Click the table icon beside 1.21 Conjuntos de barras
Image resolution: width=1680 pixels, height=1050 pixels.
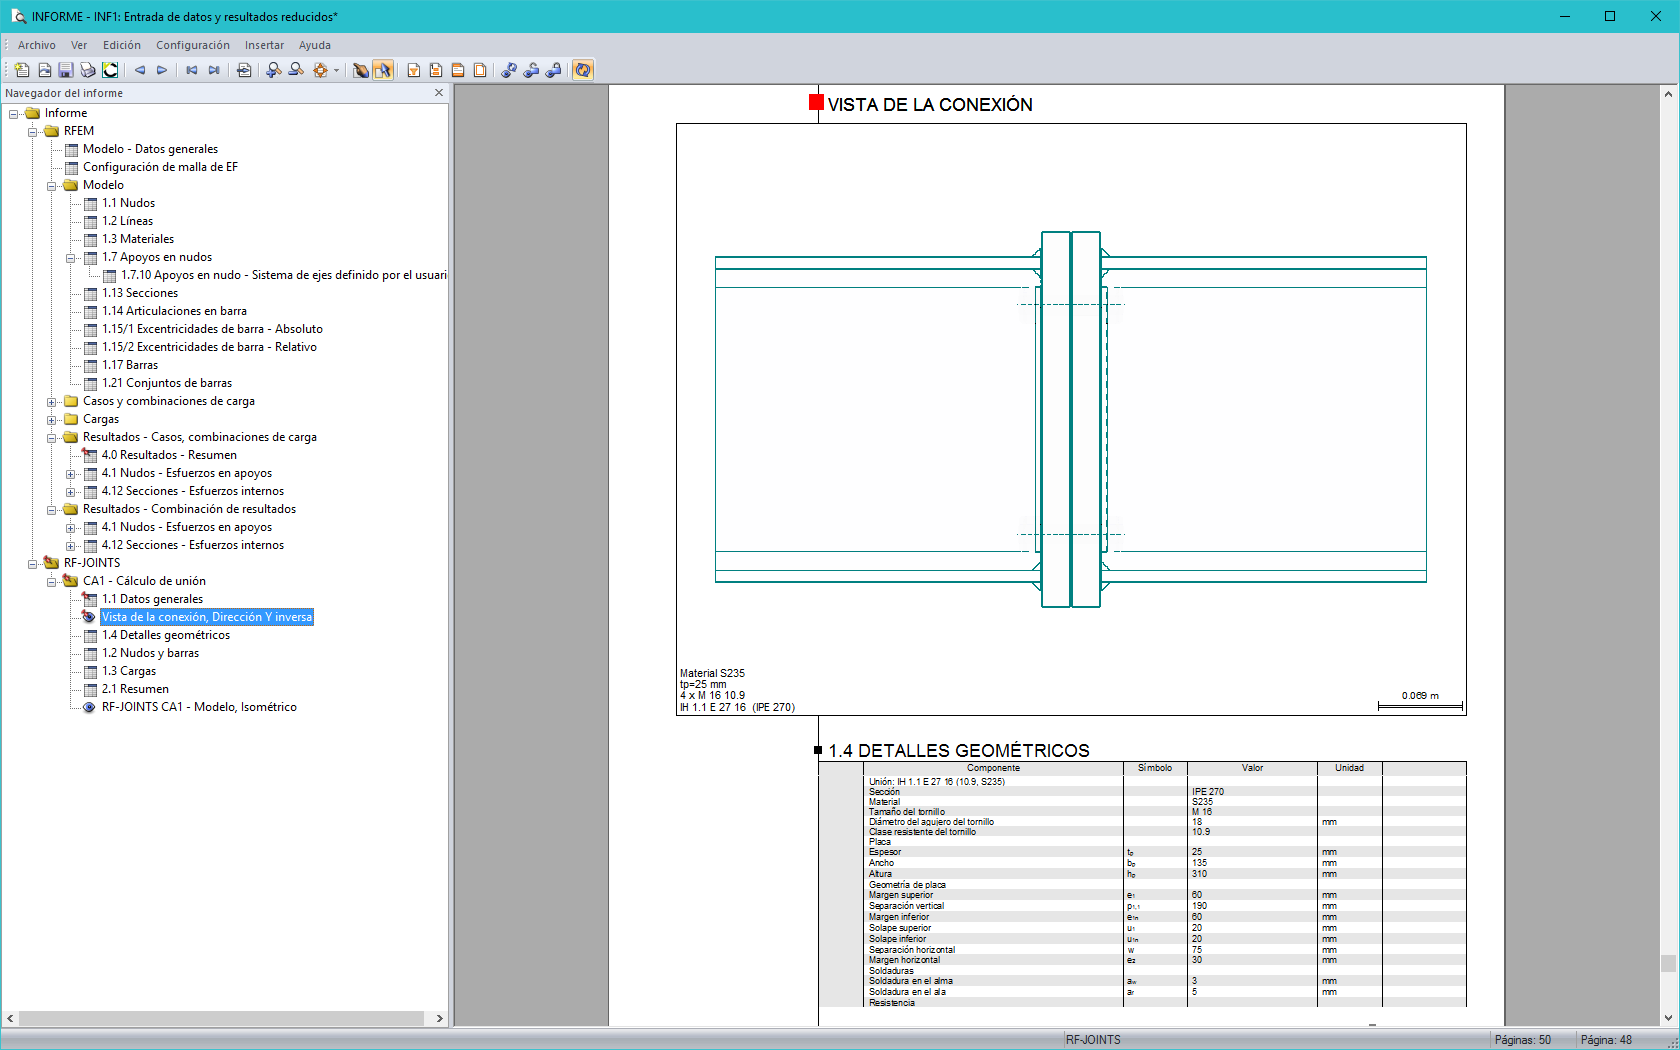(x=90, y=383)
